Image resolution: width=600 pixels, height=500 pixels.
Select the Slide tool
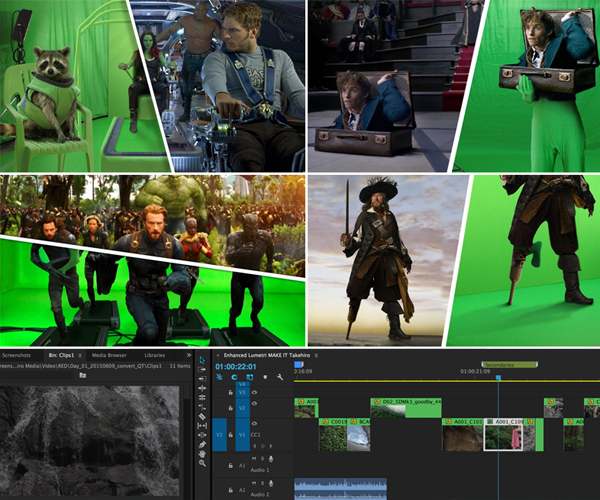point(202,435)
